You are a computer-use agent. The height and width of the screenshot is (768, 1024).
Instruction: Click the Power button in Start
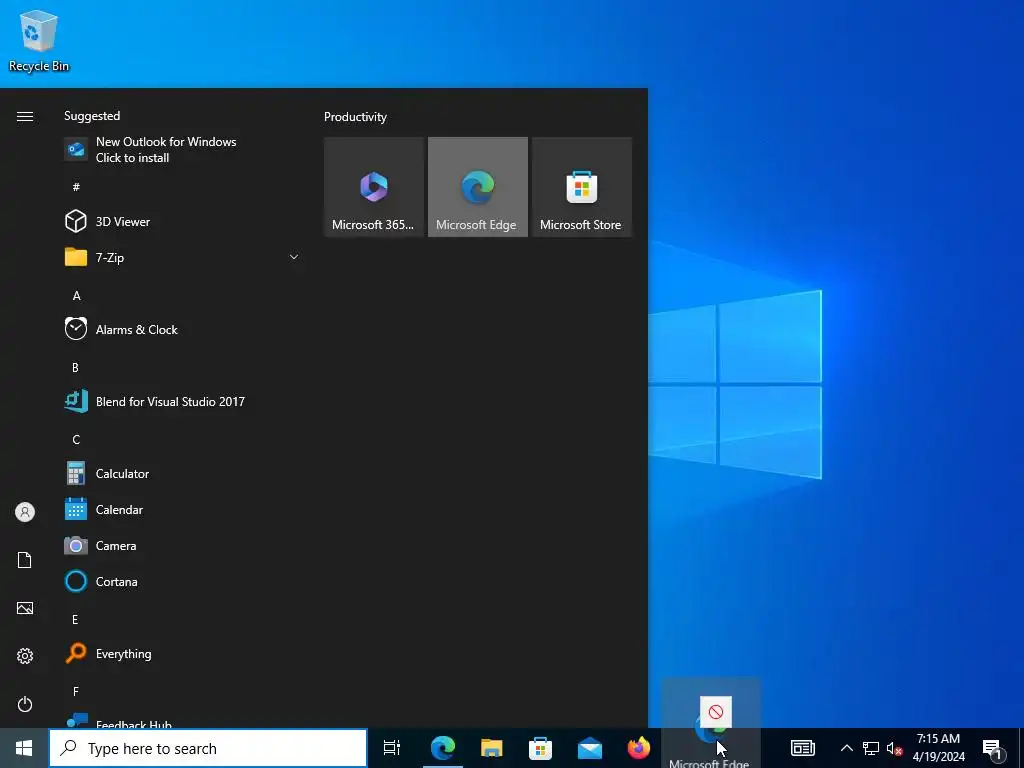pyautogui.click(x=25, y=704)
